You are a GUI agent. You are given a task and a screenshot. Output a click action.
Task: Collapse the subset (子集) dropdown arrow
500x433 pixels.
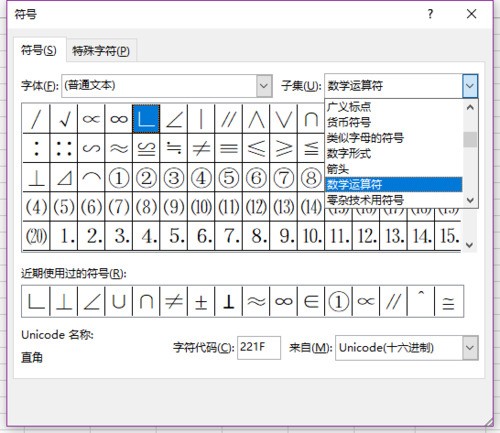coord(470,86)
